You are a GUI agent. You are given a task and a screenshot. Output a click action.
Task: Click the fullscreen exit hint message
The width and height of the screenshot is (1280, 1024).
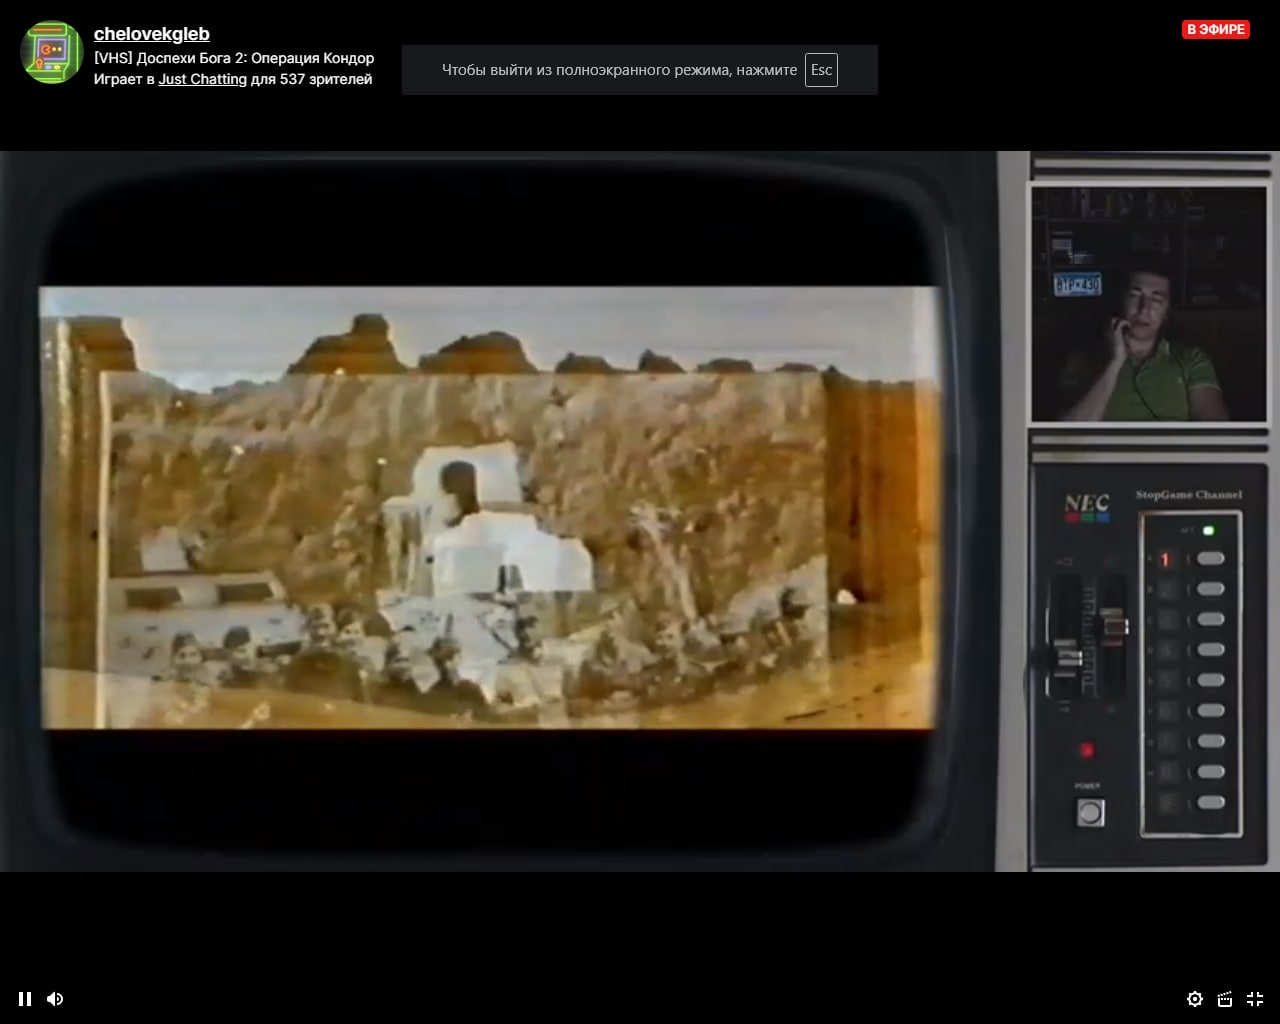(640, 70)
